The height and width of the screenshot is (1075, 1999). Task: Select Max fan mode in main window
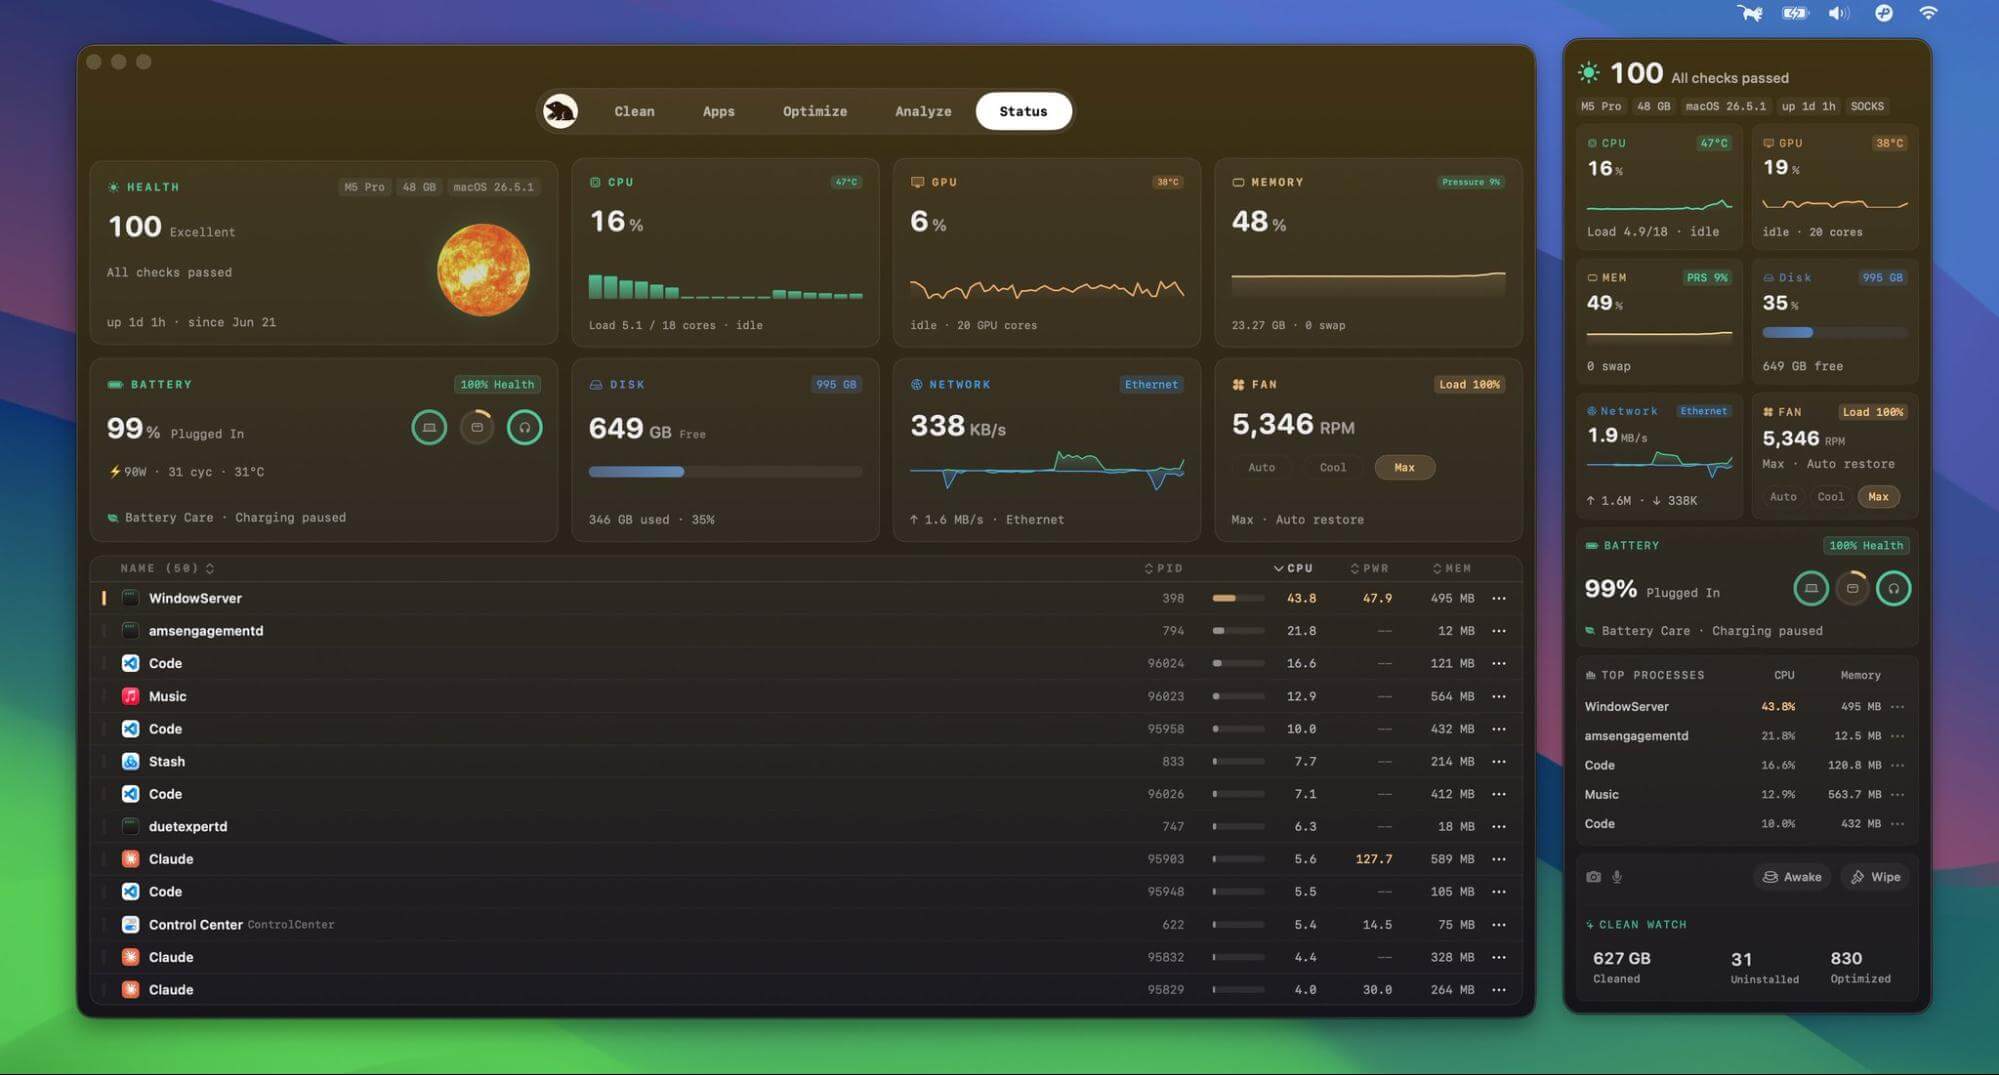click(x=1404, y=467)
